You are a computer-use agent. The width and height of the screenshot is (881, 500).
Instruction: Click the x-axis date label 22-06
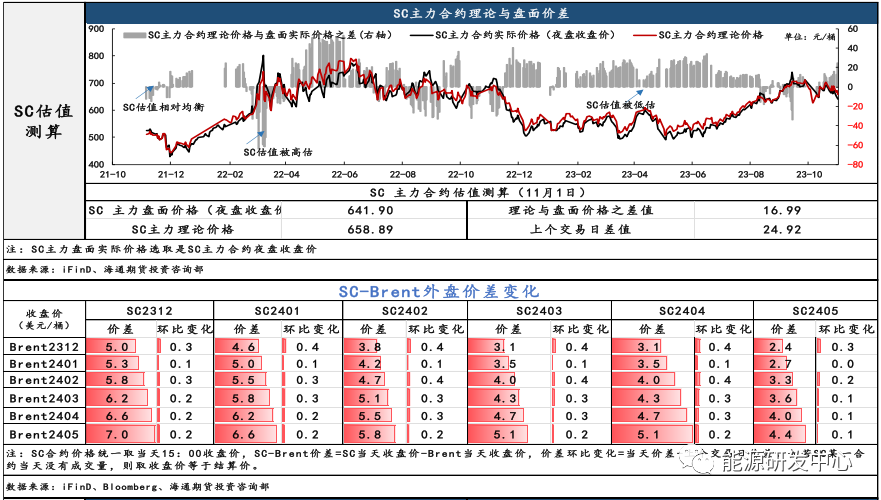(x=344, y=175)
